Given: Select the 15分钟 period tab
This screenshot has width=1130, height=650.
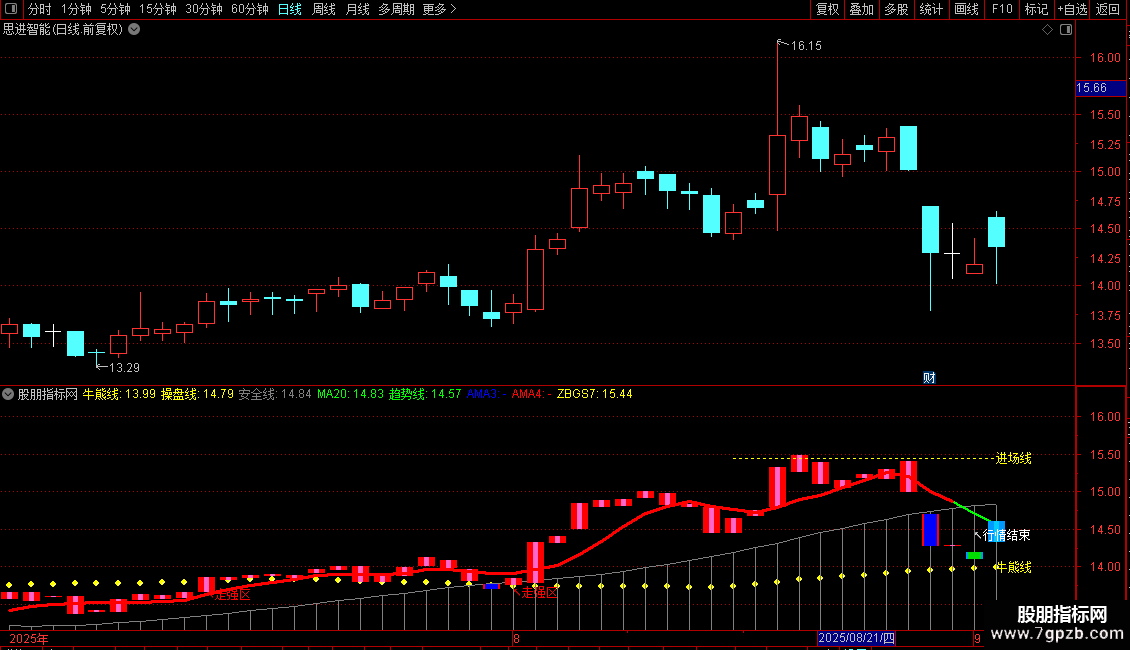Looking at the screenshot, I should click(x=158, y=9).
